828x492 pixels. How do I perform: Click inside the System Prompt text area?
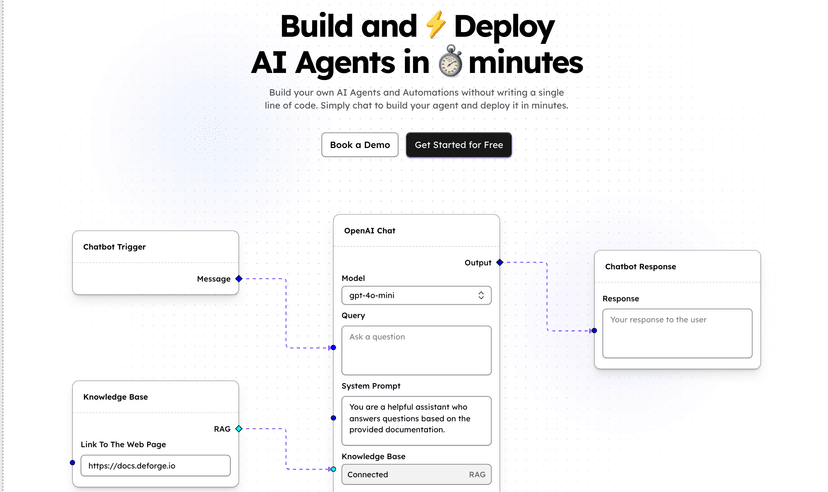pyautogui.click(x=416, y=420)
